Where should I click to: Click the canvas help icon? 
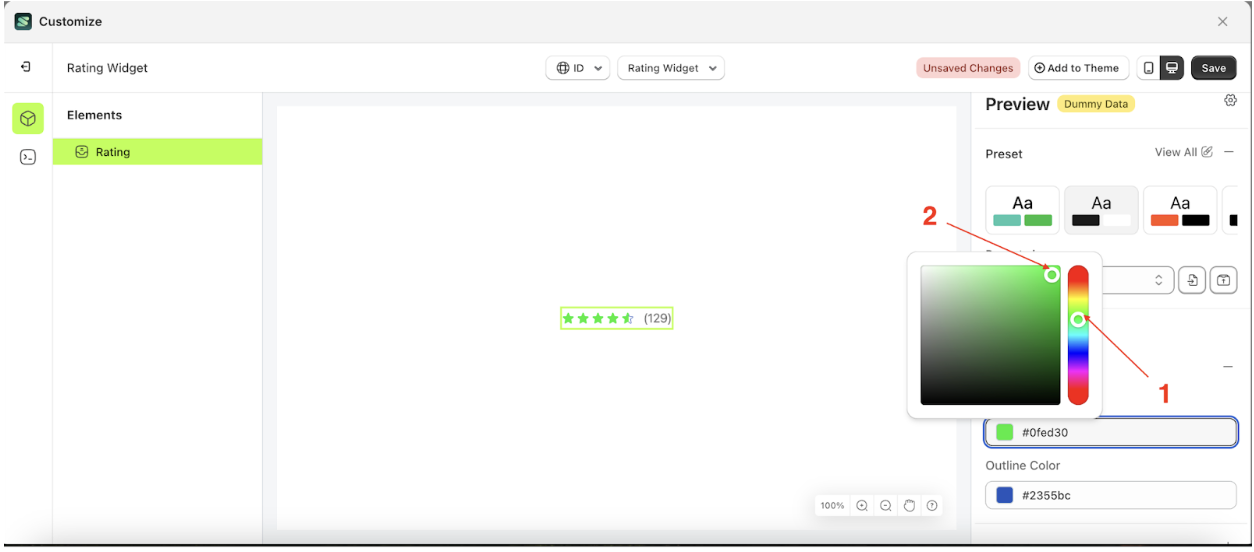point(932,506)
